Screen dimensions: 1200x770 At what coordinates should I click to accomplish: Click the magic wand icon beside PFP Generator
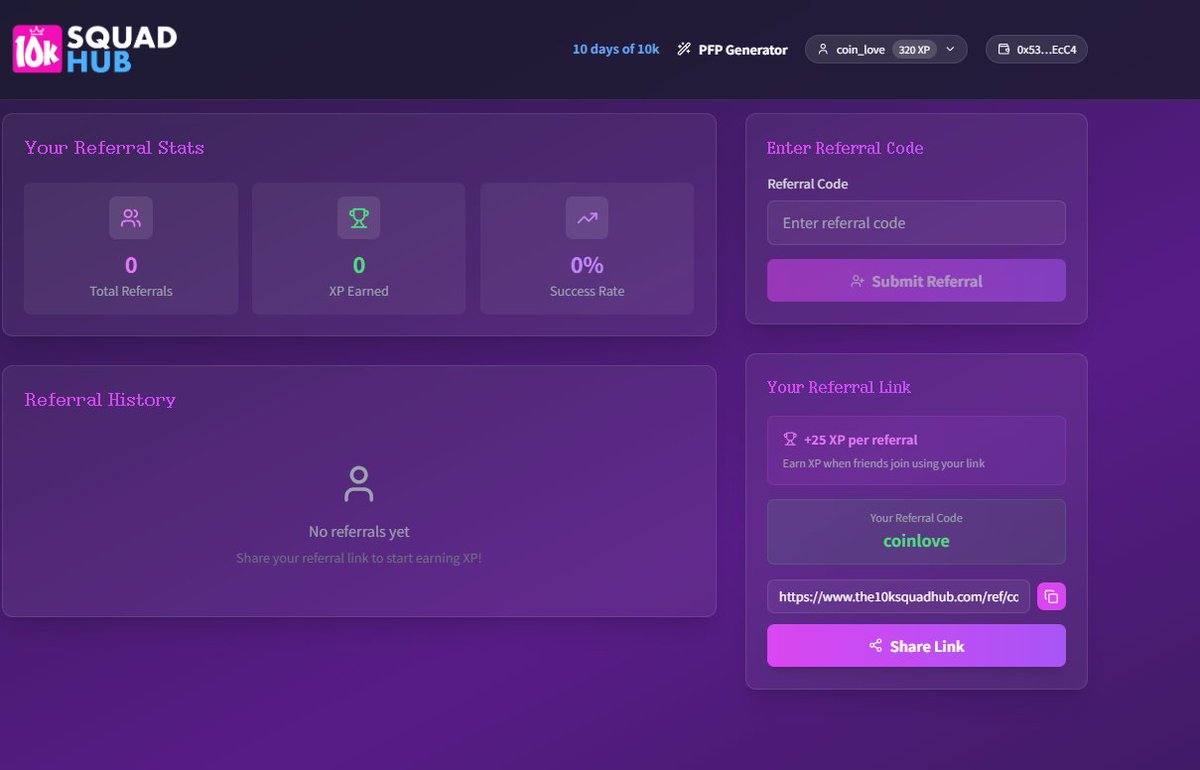pos(684,49)
